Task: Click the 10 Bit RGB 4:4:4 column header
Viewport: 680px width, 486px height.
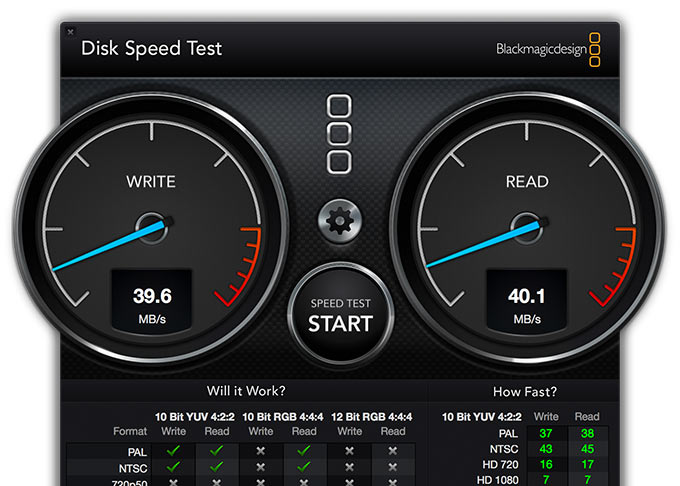Action: coord(282,417)
